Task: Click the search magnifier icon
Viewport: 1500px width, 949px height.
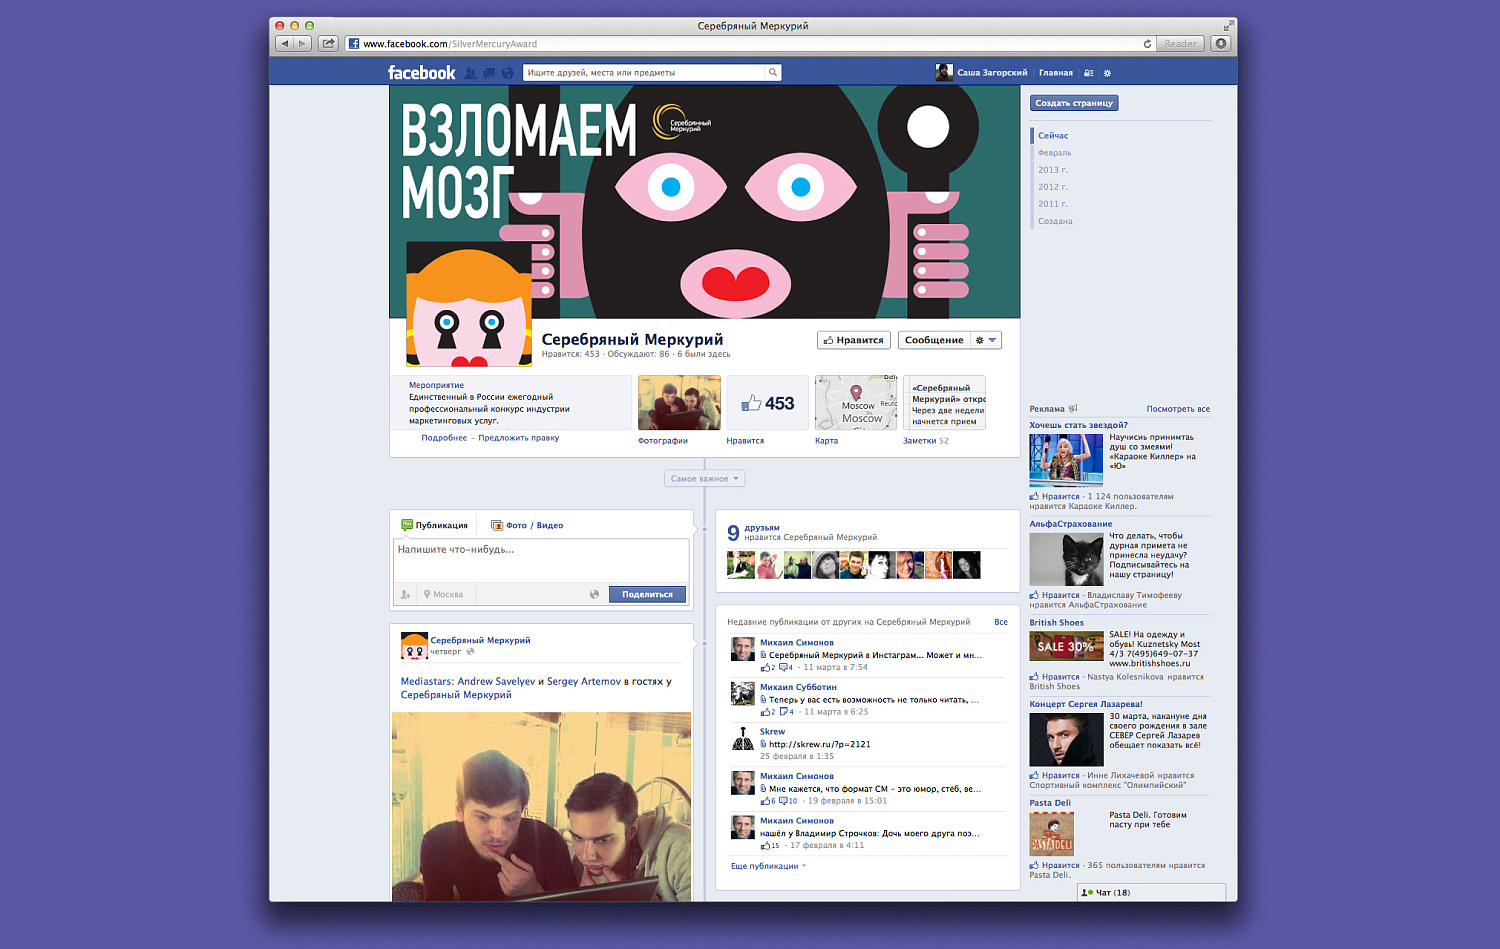Action: point(773,72)
